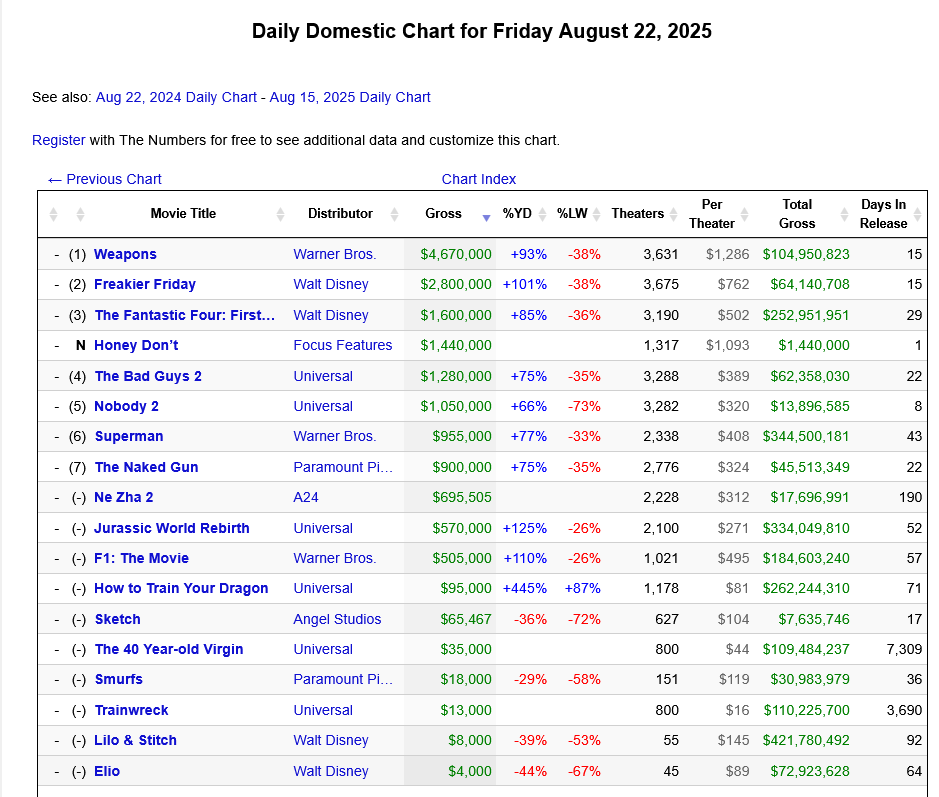The height and width of the screenshot is (797, 939).
Task: Open Universal distributor in Trainwreck row
Action: coord(323,710)
